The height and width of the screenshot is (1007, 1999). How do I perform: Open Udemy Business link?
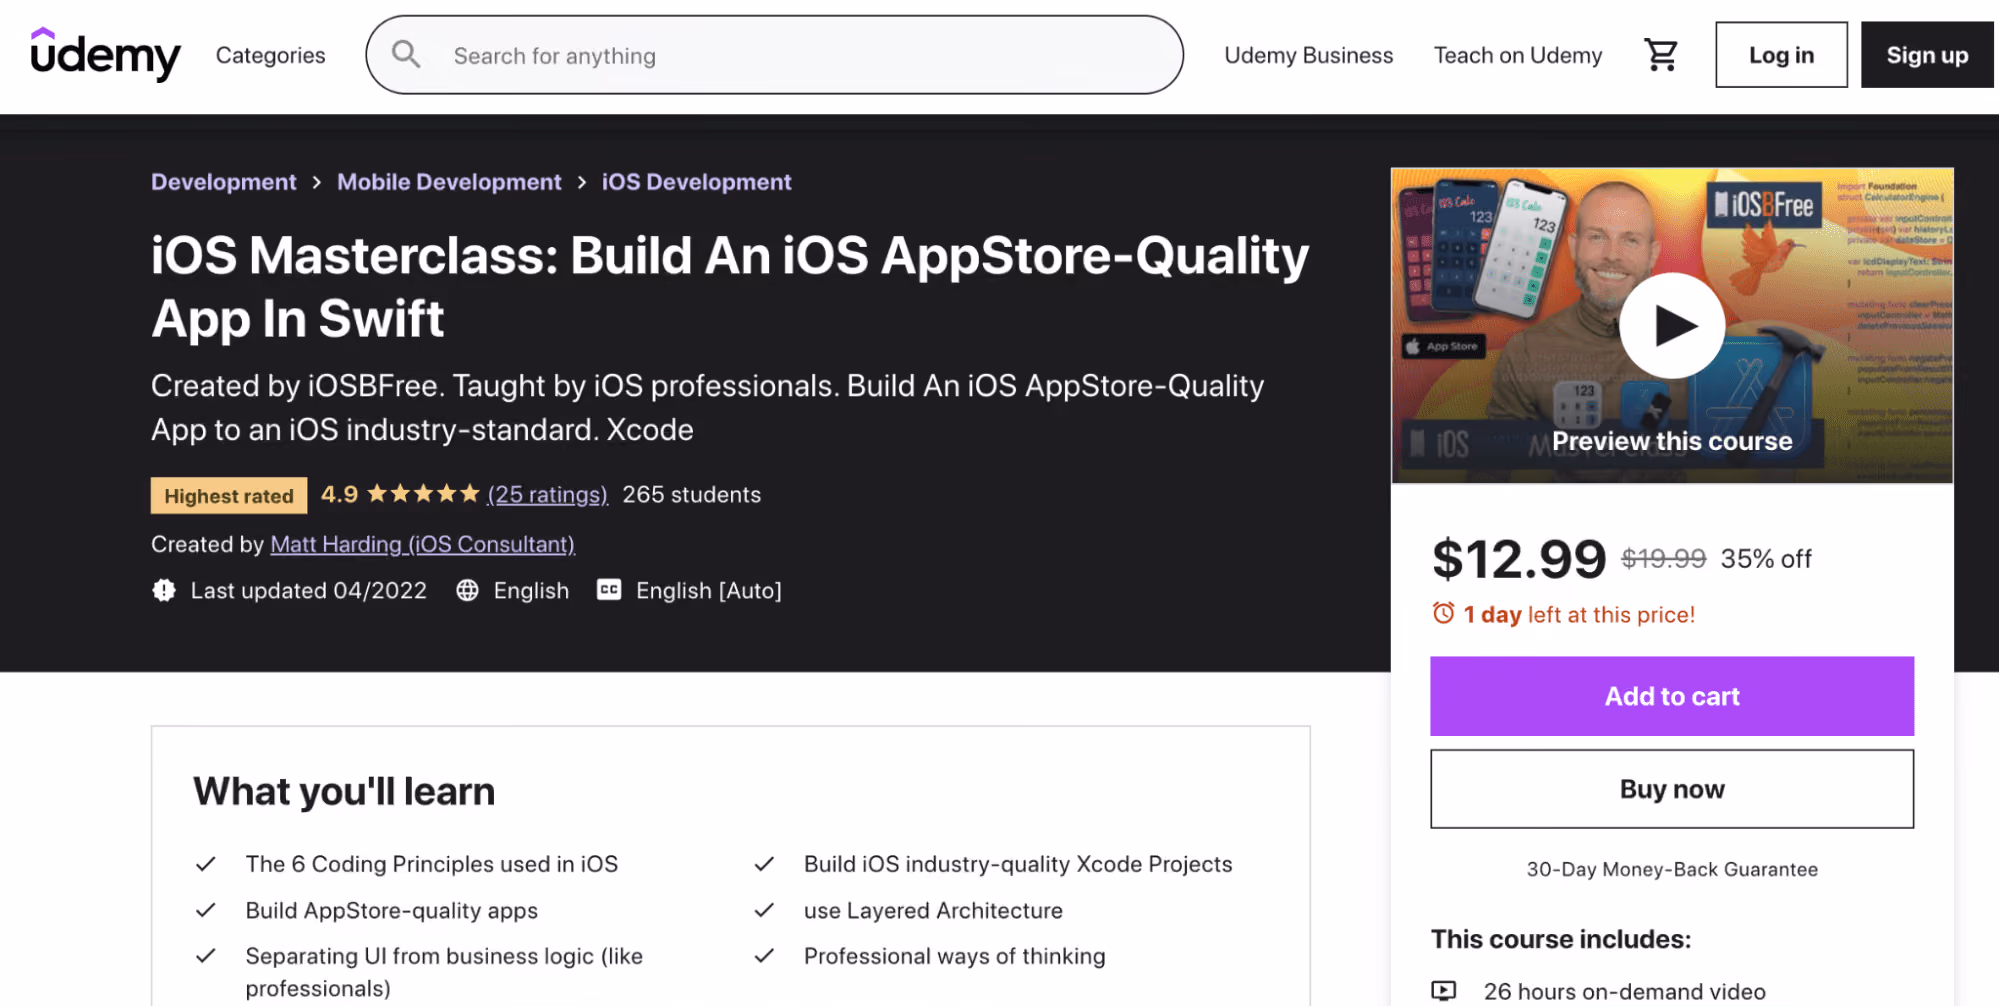pos(1308,55)
